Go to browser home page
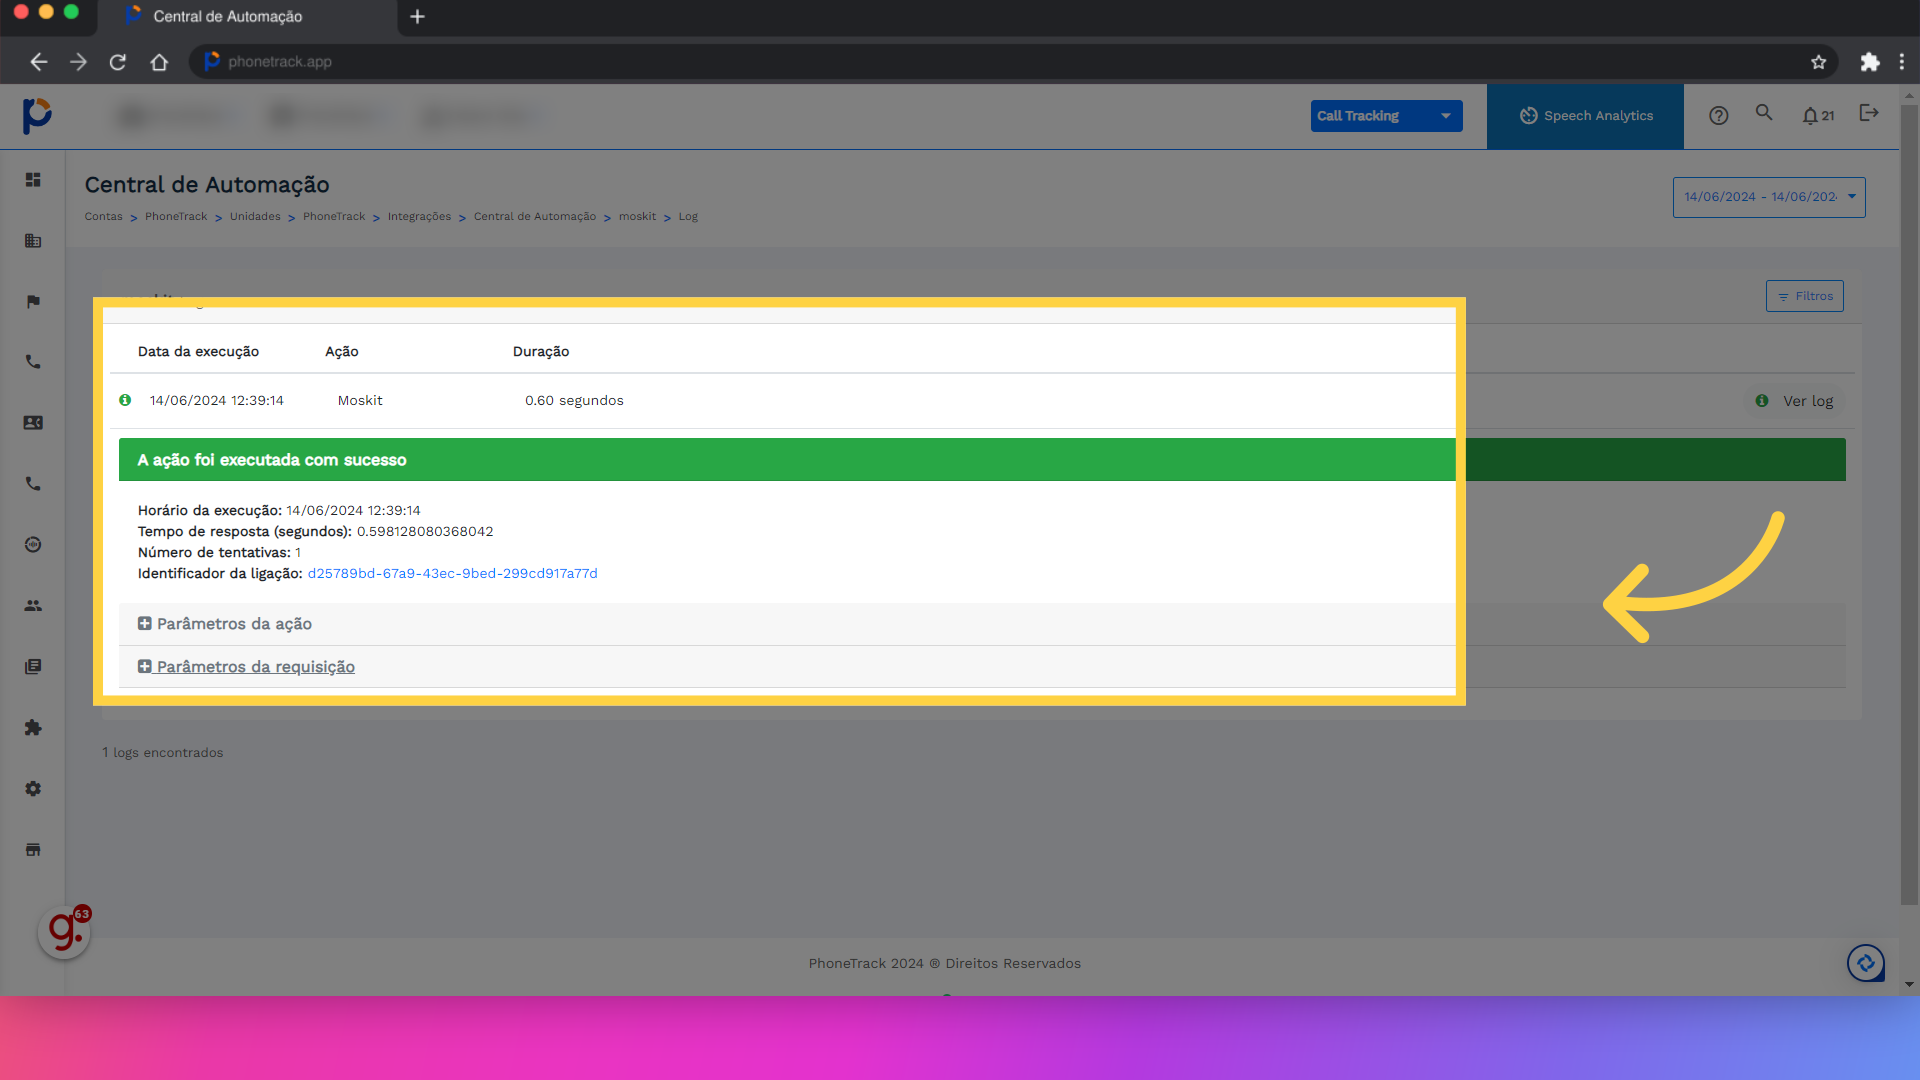This screenshot has height=1080, width=1920. [x=159, y=62]
